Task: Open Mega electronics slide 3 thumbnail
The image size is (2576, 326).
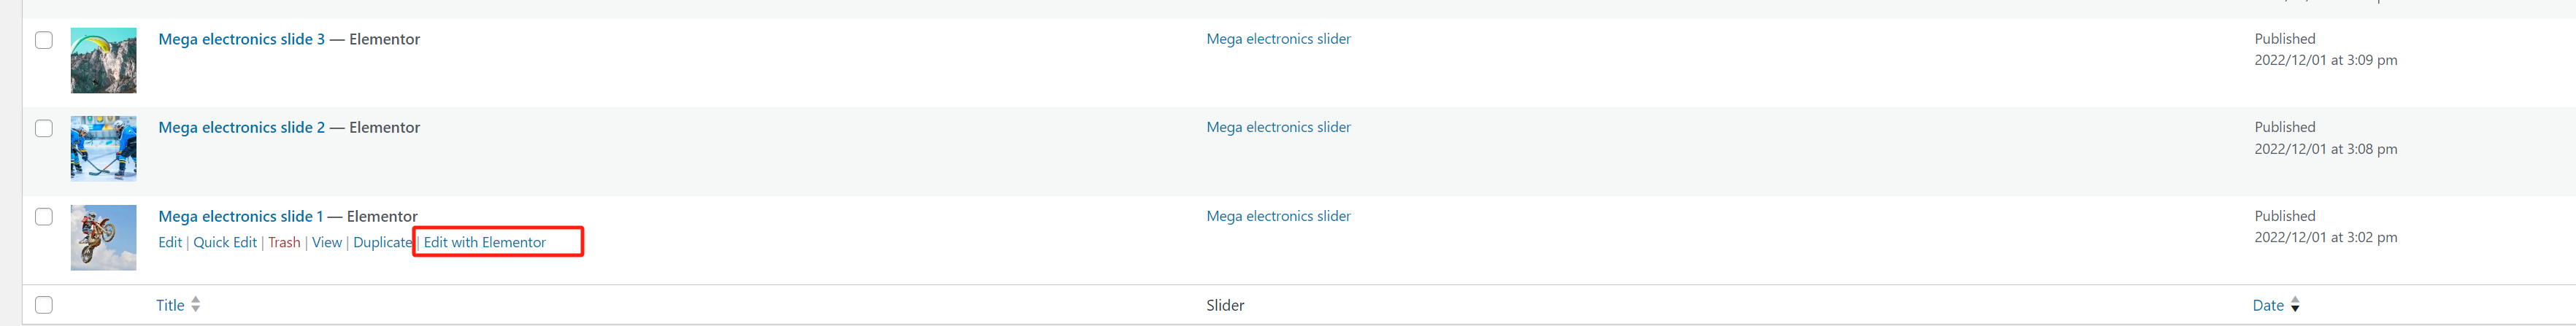Action: [x=103, y=61]
